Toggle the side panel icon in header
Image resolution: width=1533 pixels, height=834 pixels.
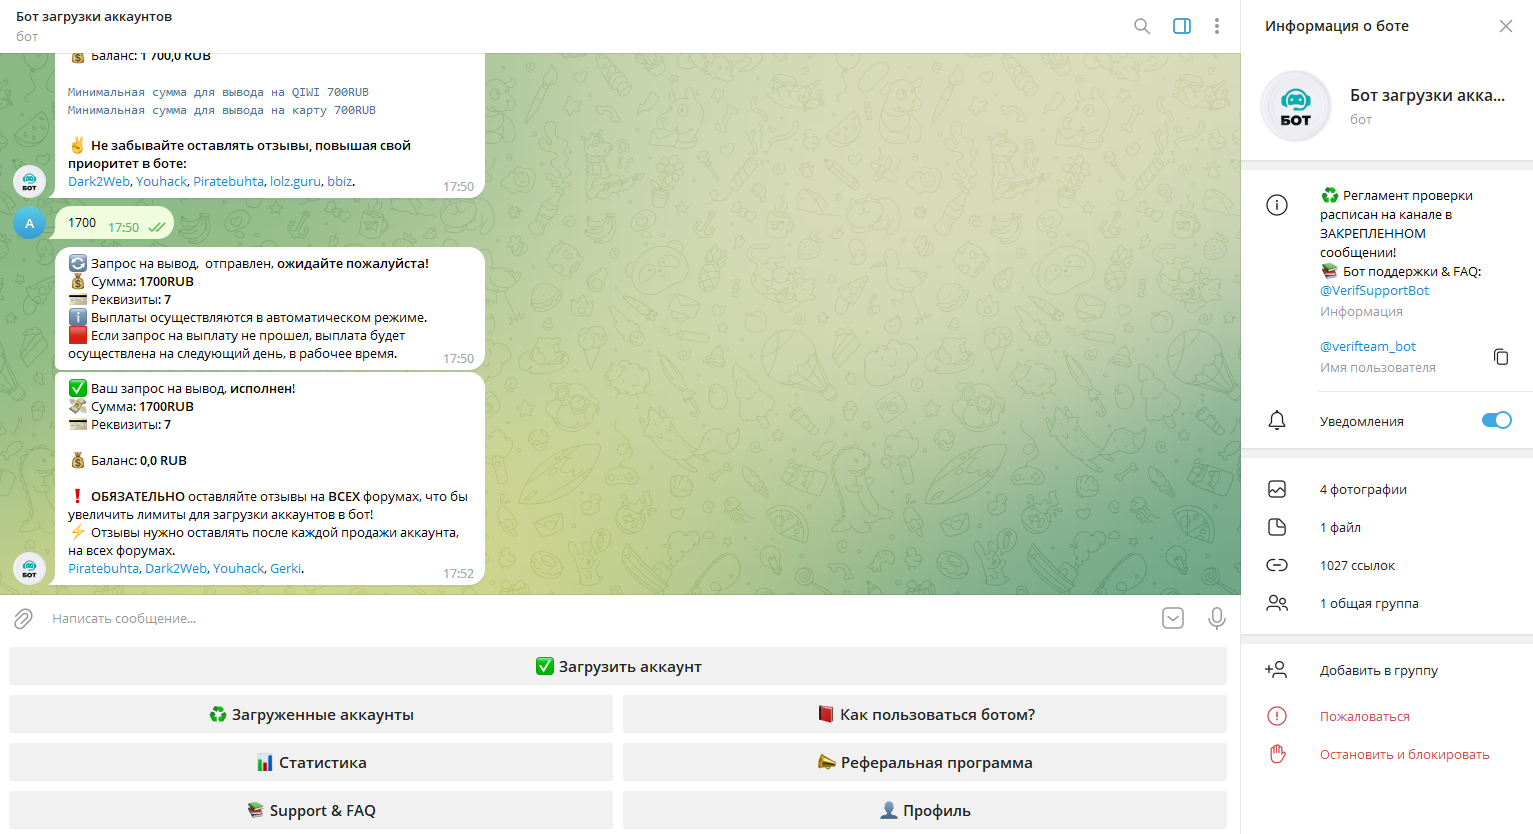(1181, 26)
